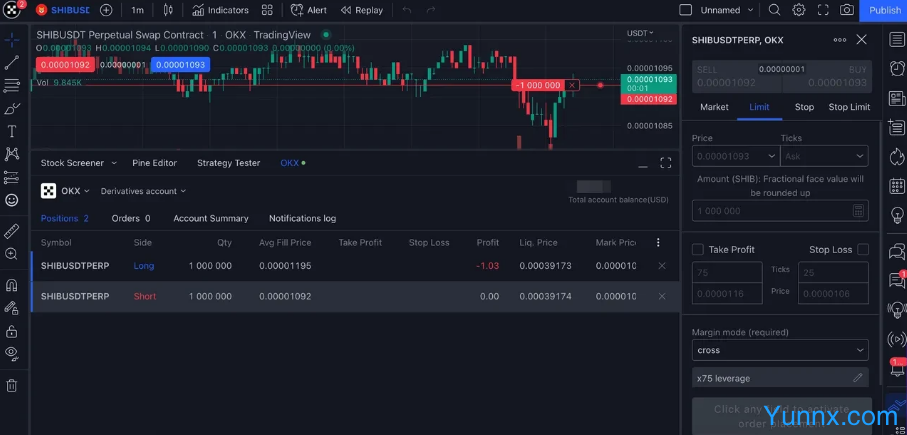The image size is (907, 435).
Task: Open symbol search magnifier icon
Action: pos(774,10)
